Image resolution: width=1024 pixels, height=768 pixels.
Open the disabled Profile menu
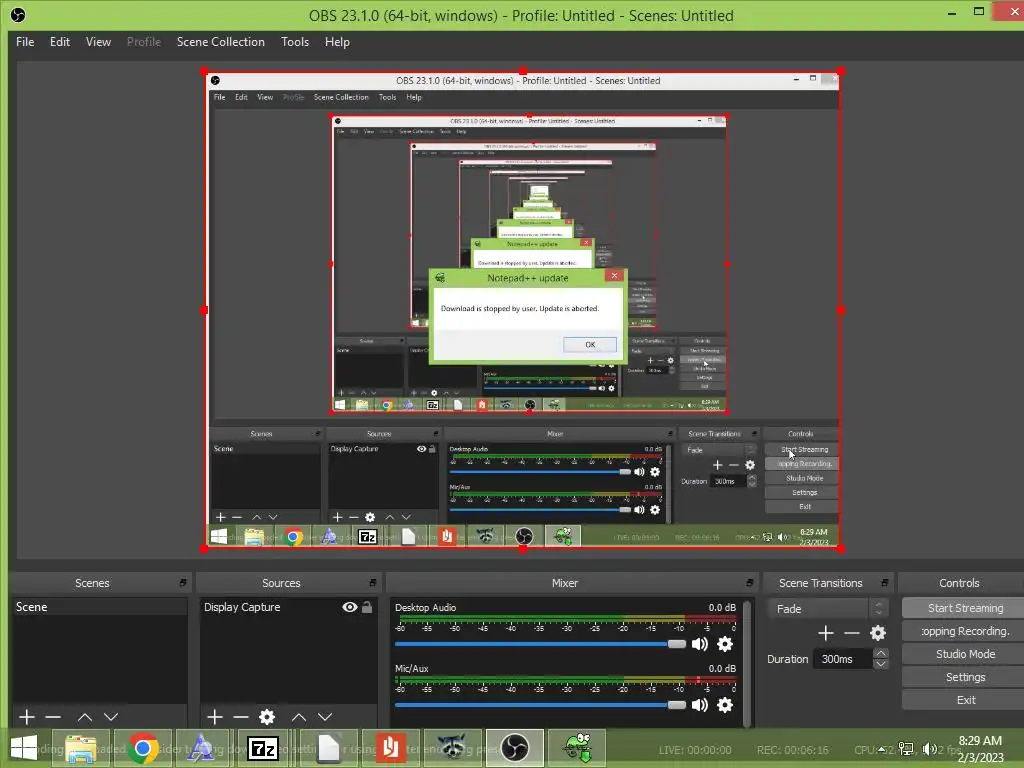[144, 42]
